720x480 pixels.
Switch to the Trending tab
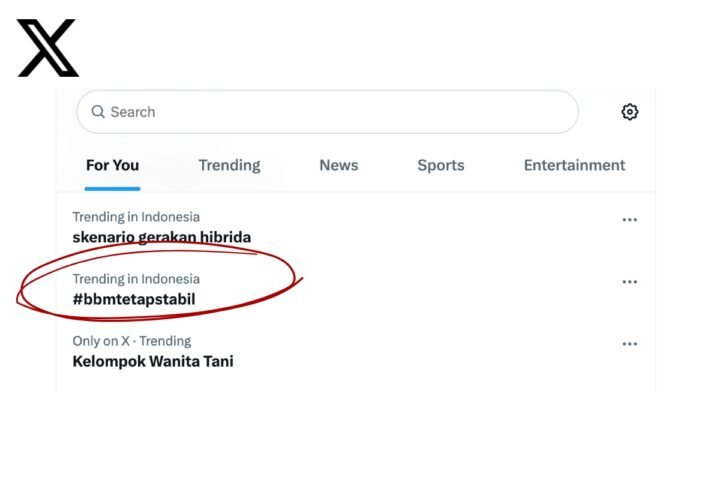pyautogui.click(x=229, y=165)
